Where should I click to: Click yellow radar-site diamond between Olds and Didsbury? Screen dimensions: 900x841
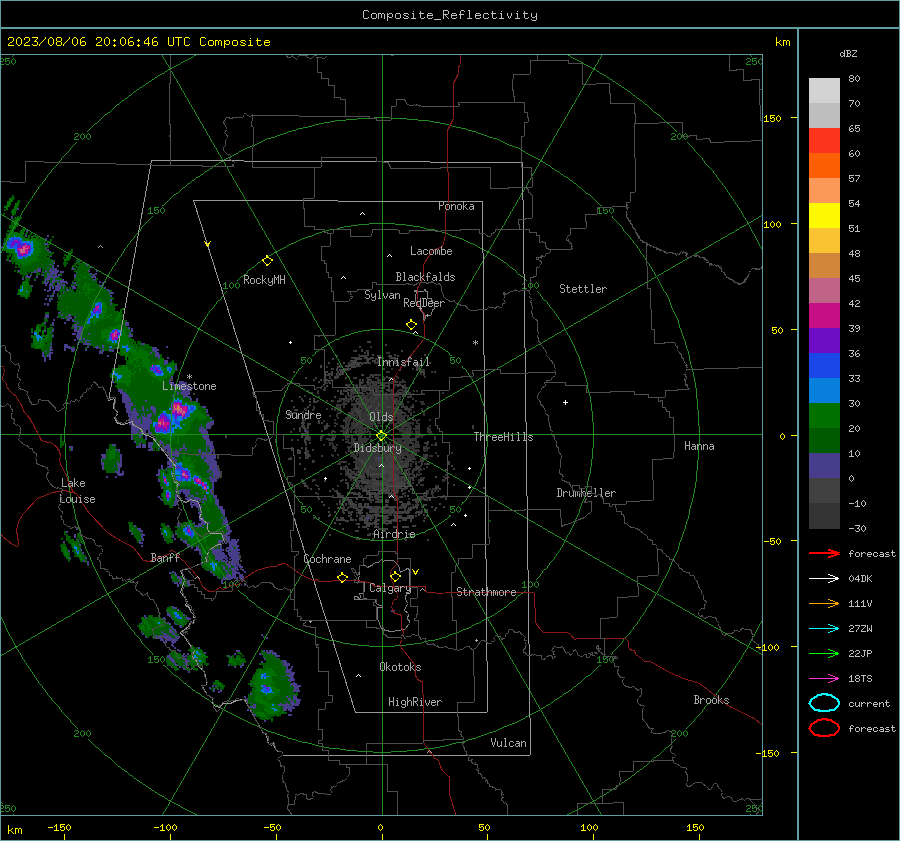pyautogui.click(x=381, y=435)
